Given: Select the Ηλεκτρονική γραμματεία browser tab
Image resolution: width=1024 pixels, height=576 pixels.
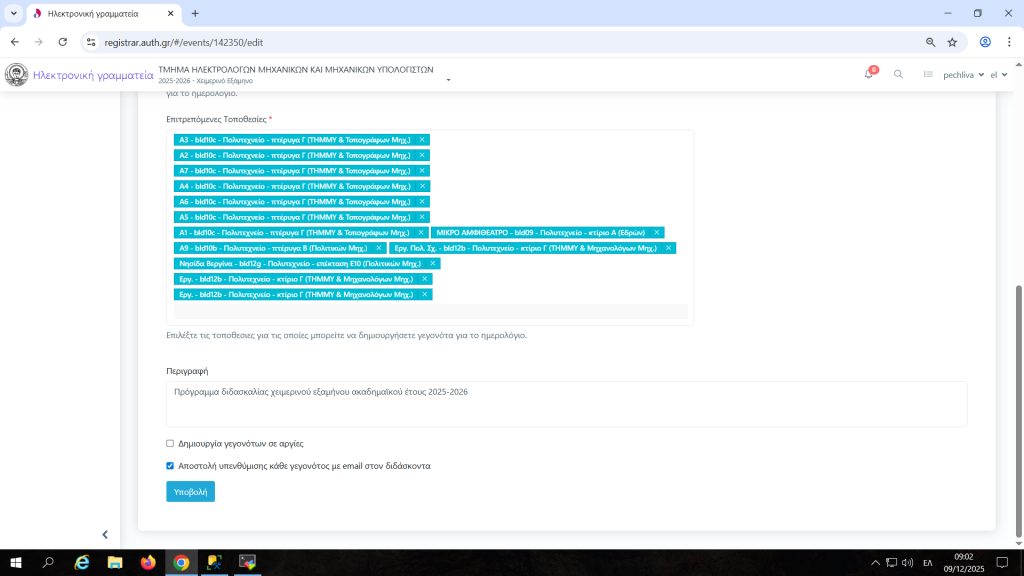Looking at the screenshot, I should tap(100, 14).
